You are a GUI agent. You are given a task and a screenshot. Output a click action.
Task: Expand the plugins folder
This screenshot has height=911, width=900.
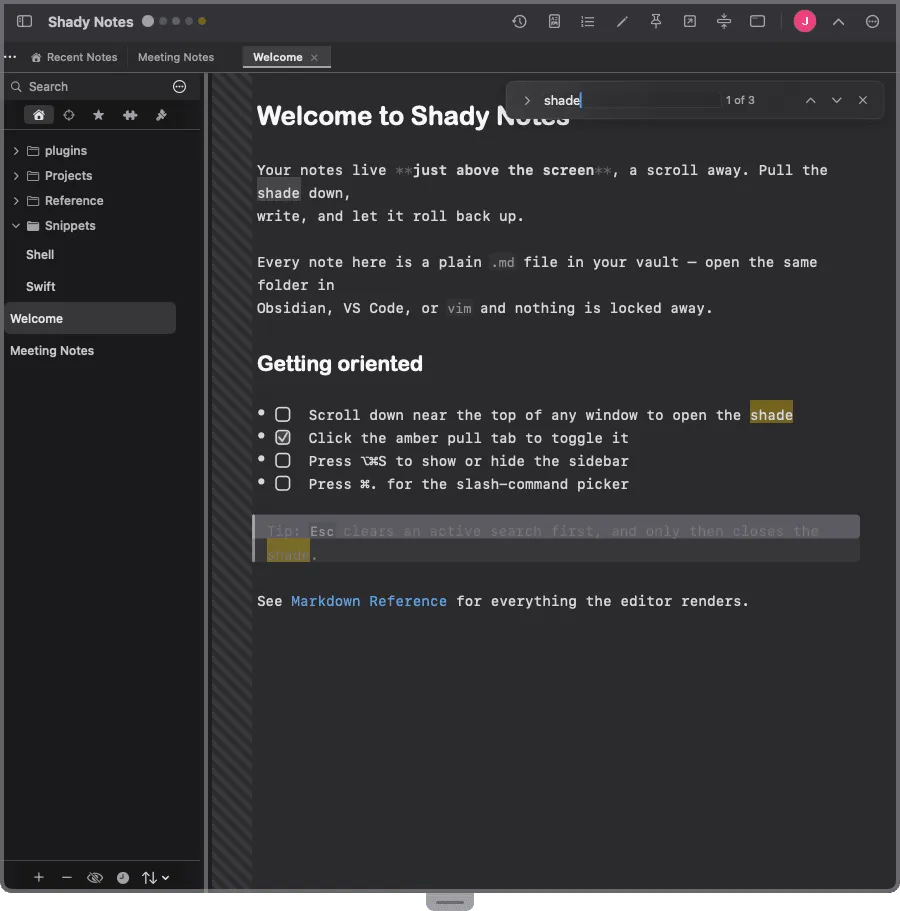(16, 151)
